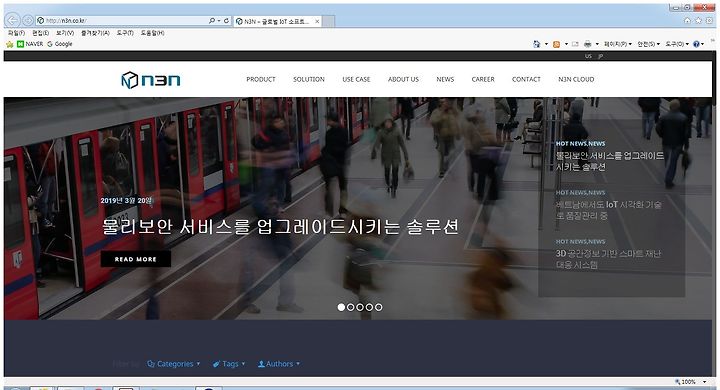Go back with the browser Back arrow
This screenshot has height=390, width=720.
(12, 20)
